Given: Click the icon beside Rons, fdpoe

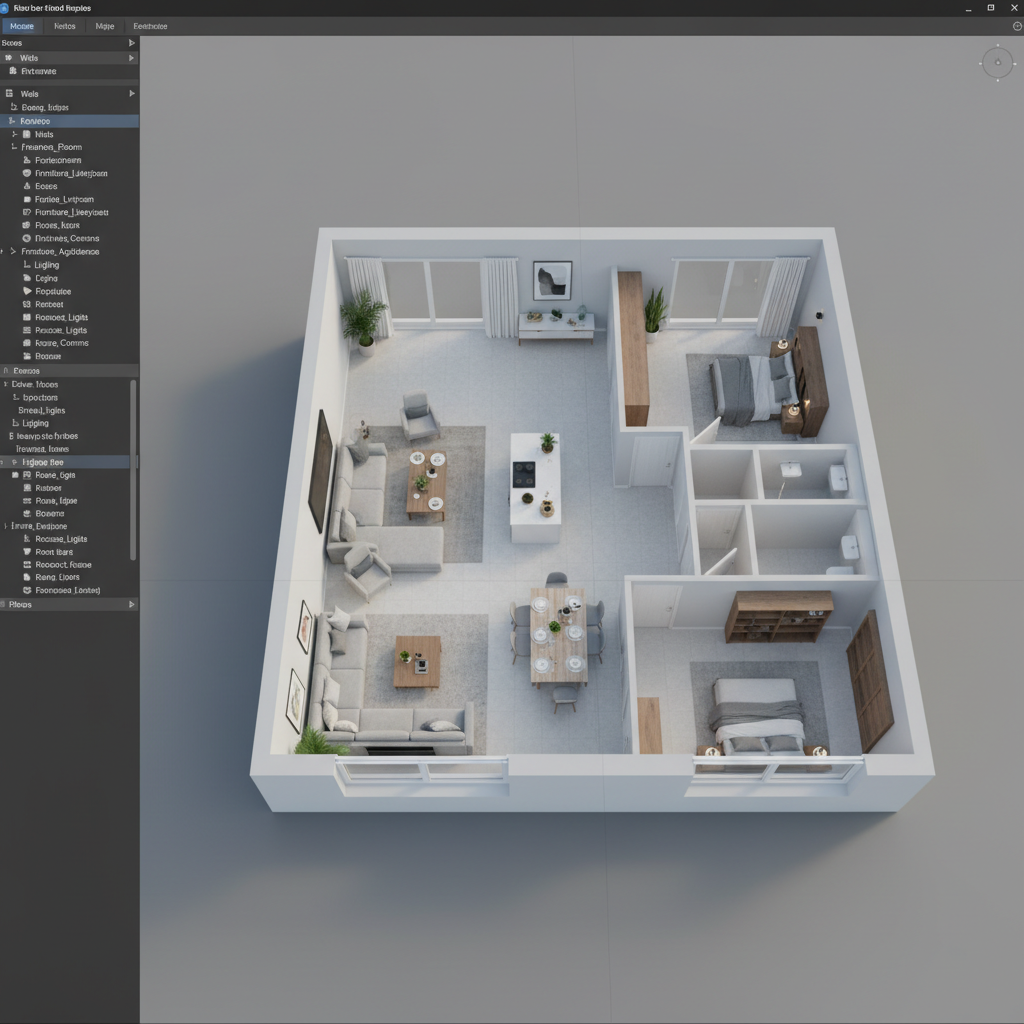Looking at the screenshot, I should pyautogui.click(x=27, y=501).
